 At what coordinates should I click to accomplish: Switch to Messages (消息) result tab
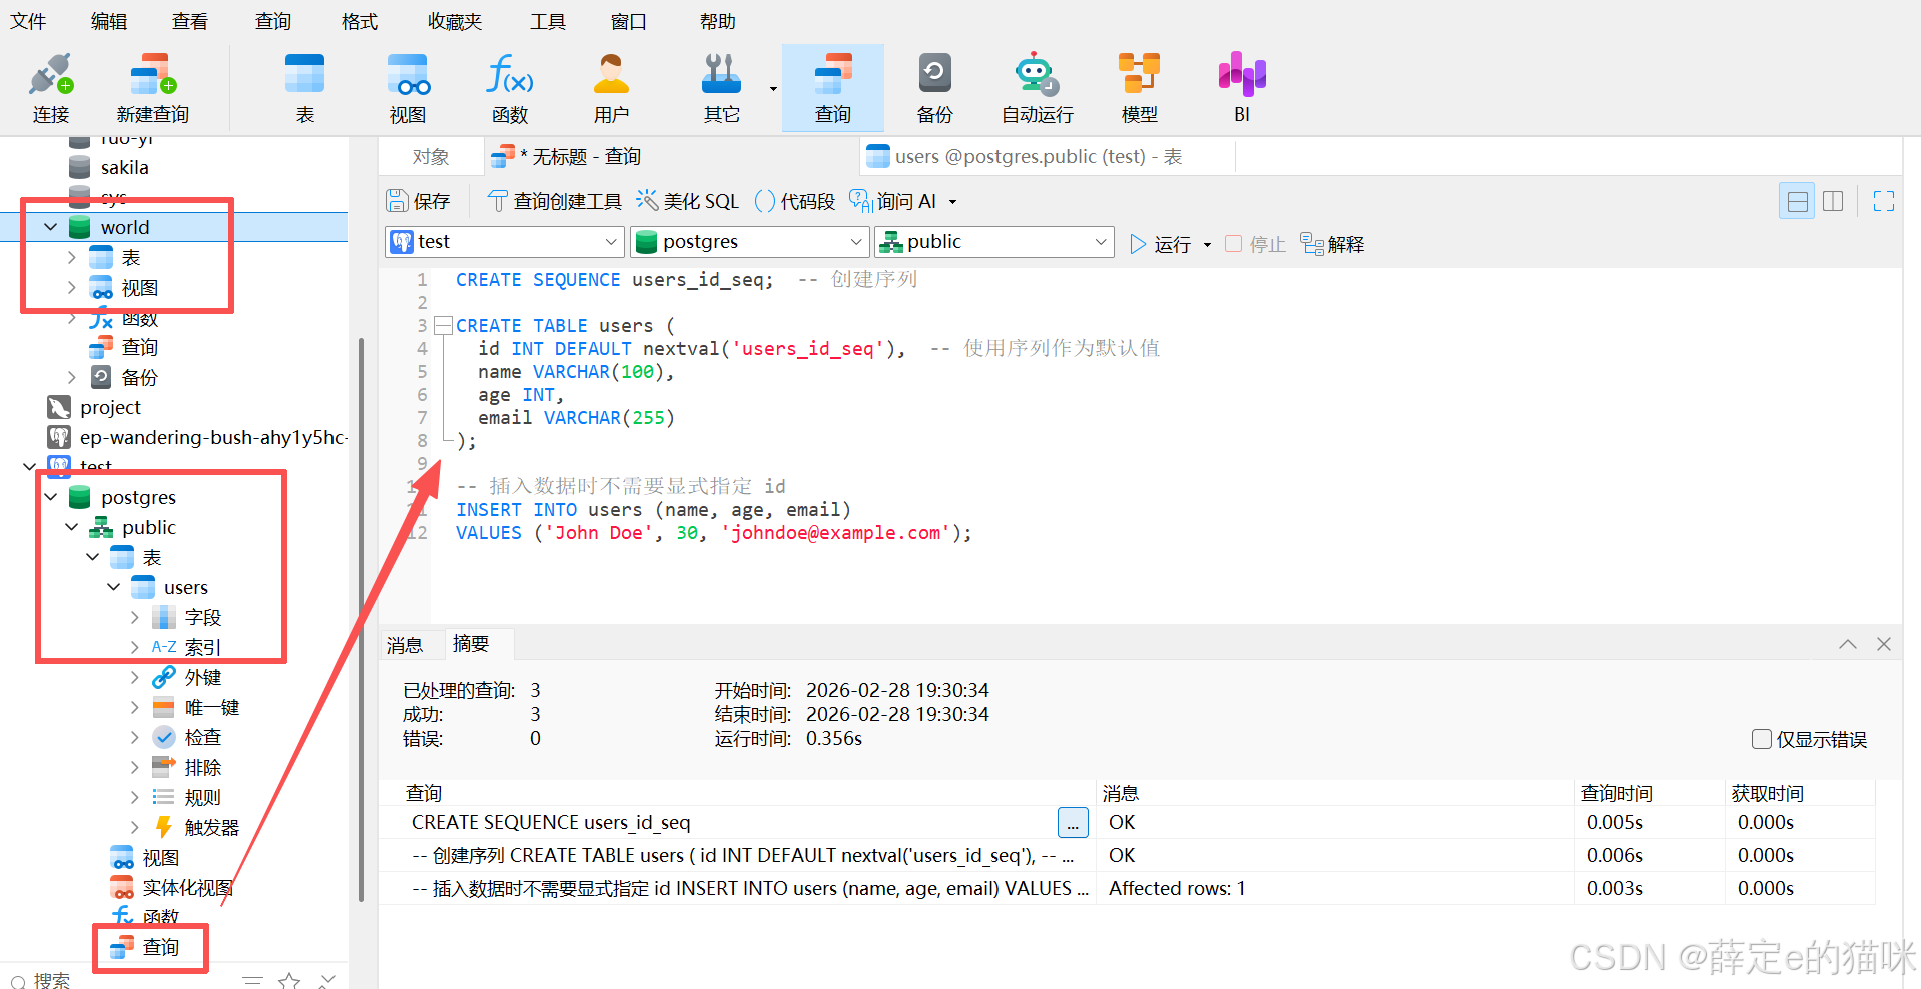point(405,645)
